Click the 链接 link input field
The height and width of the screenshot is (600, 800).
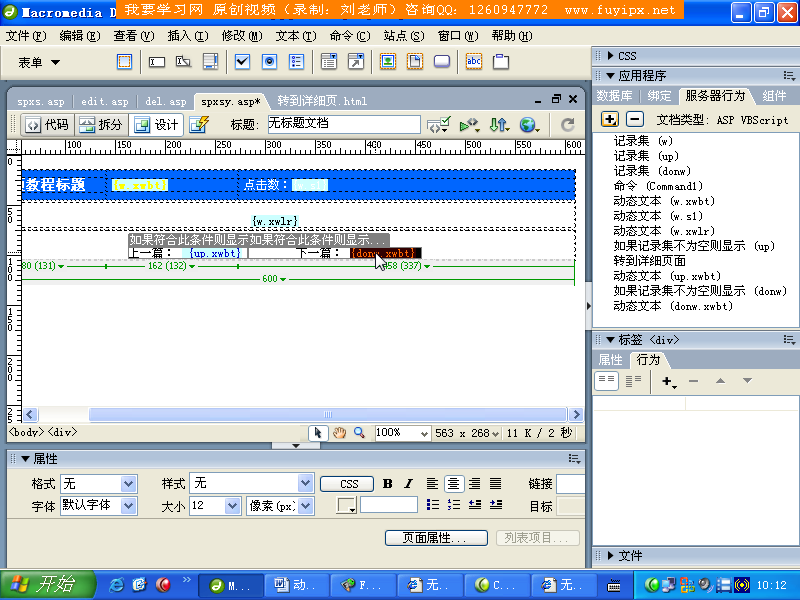pyautogui.click(x=570, y=484)
